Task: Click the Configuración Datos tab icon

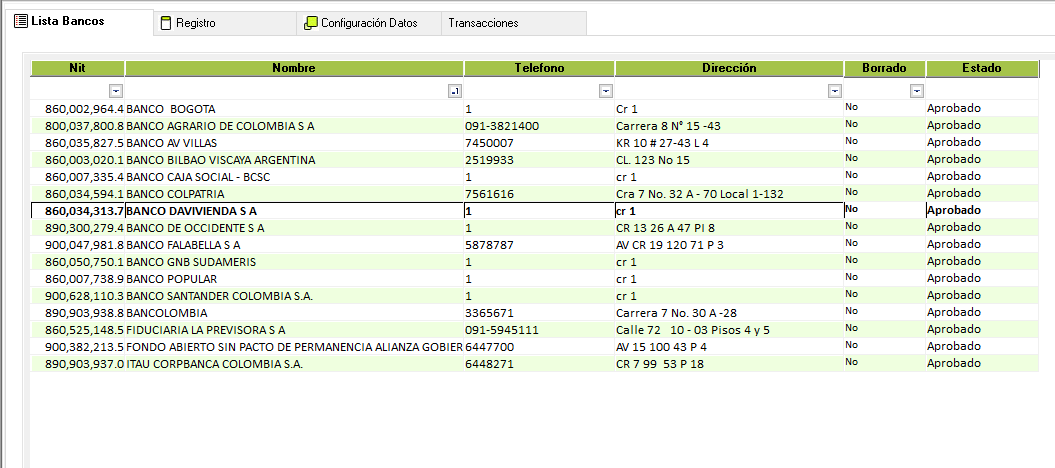Action: [x=311, y=23]
